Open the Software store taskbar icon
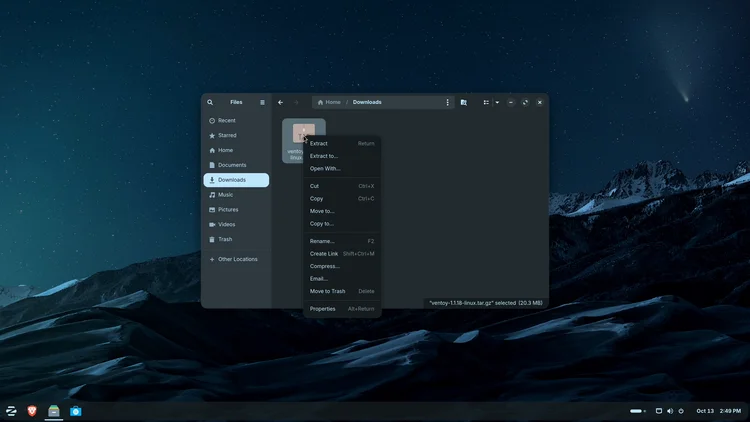Image resolution: width=750 pixels, height=422 pixels. [76, 411]
